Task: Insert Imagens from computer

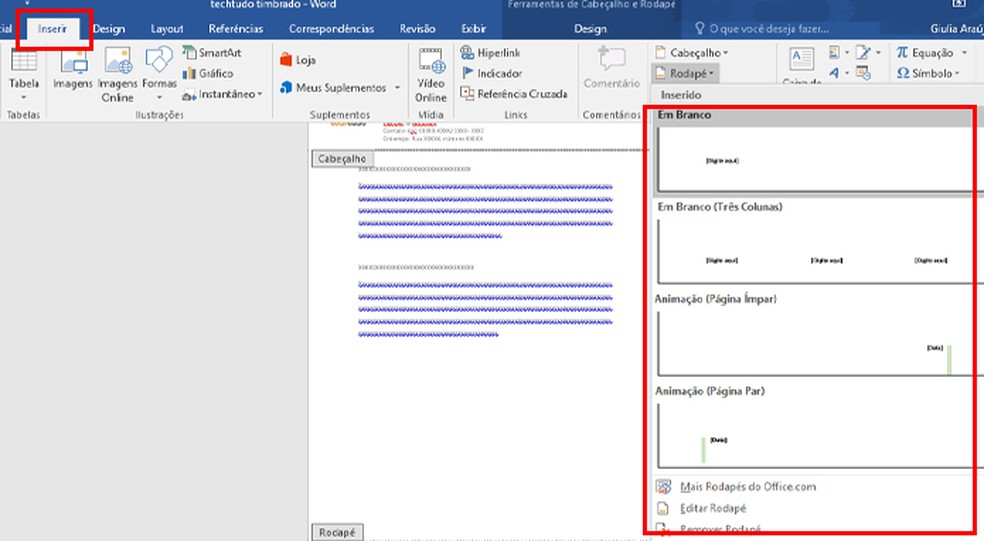Action: click(x=73, y=70)
